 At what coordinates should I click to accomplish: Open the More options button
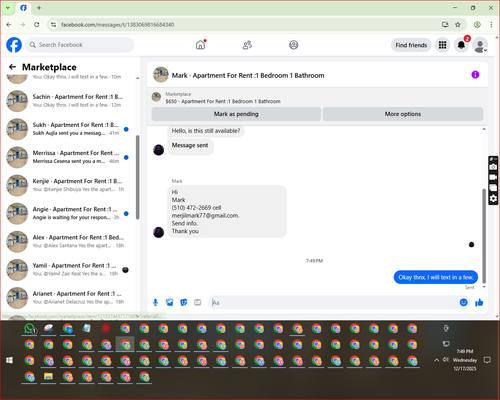[403, 114]
